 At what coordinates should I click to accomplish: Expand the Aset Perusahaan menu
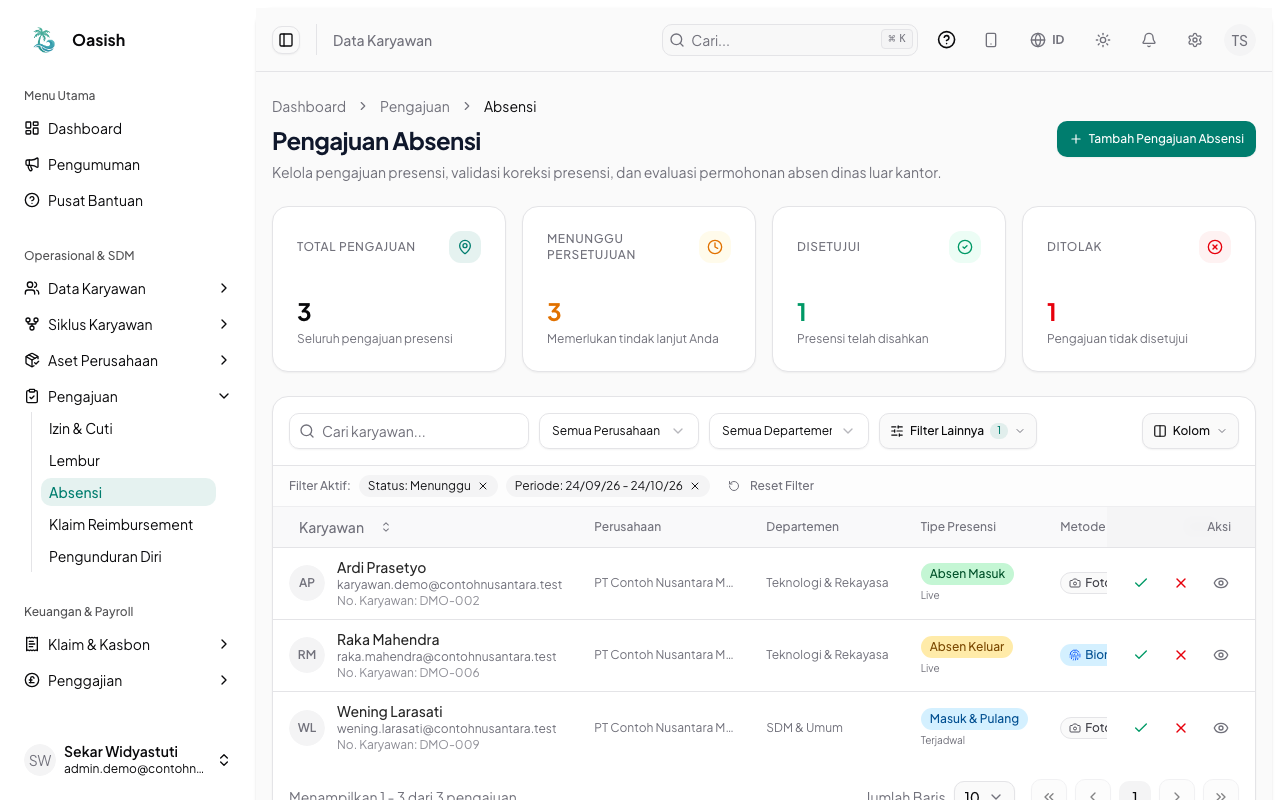coord(128,361)
